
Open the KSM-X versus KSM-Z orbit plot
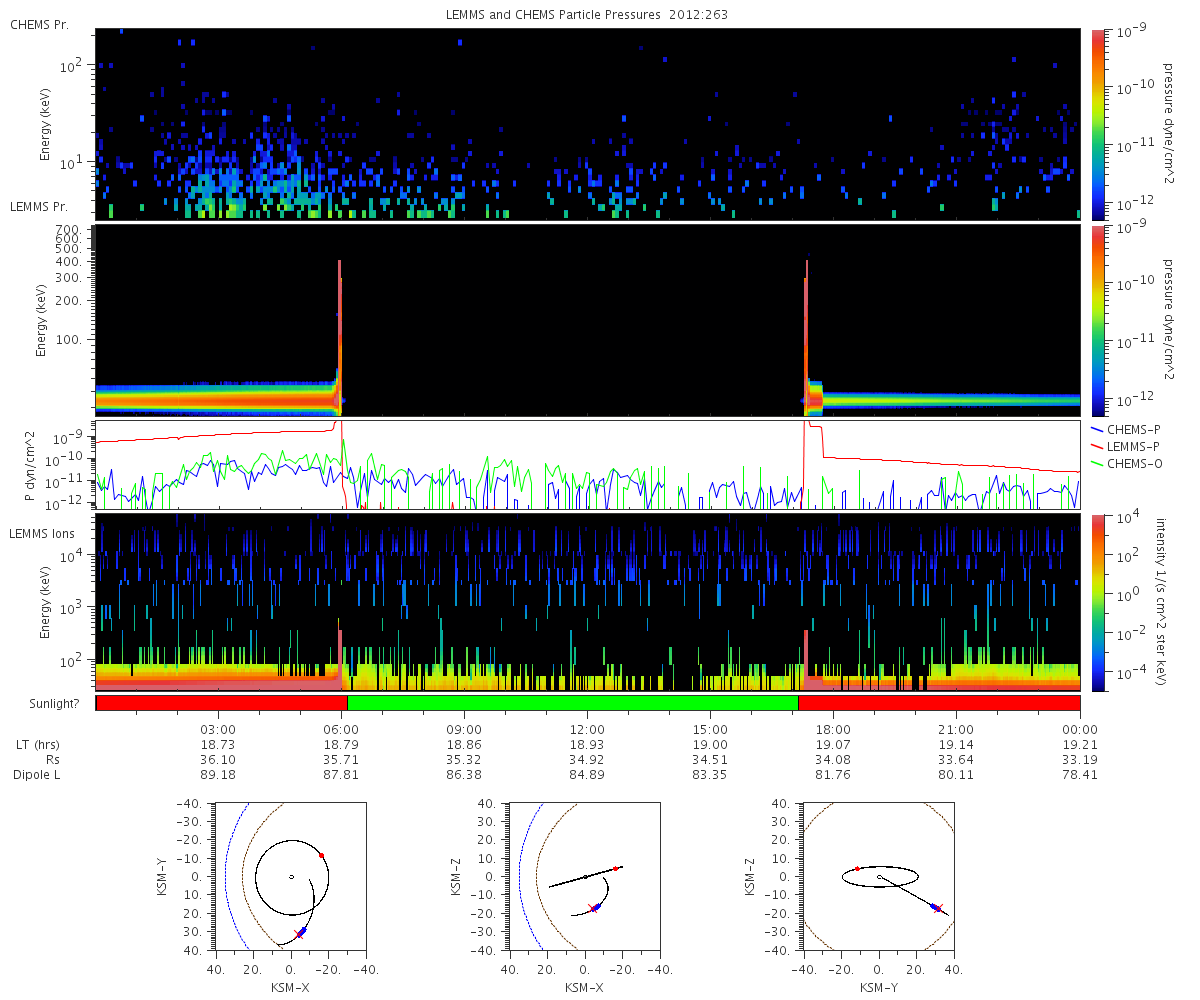[x=584, y=876]
